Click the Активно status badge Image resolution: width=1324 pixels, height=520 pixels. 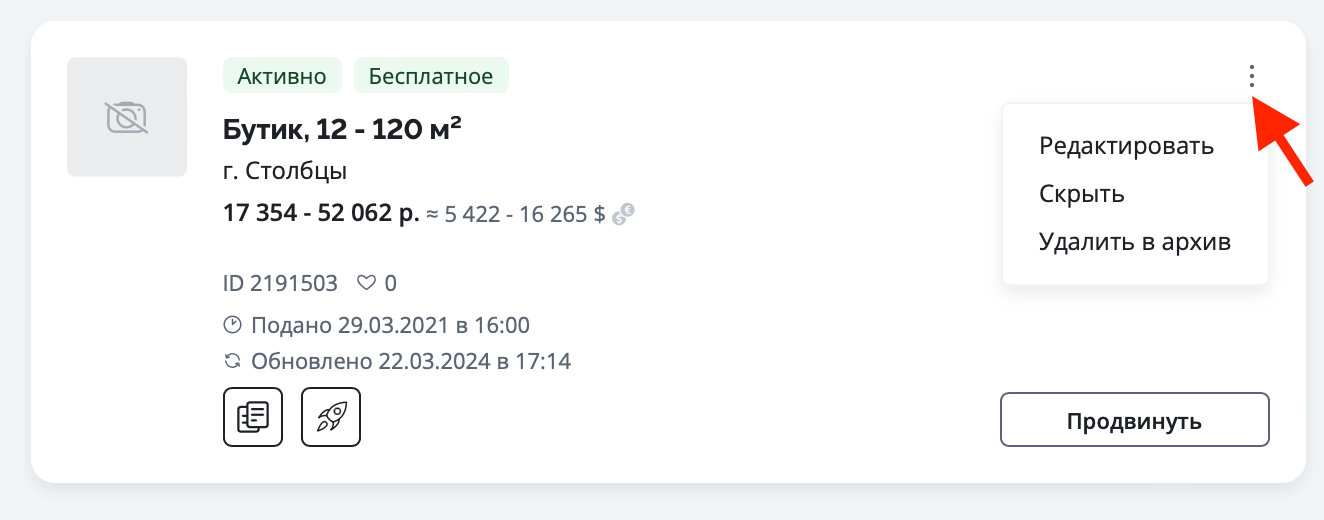click(x=282, y=76)
